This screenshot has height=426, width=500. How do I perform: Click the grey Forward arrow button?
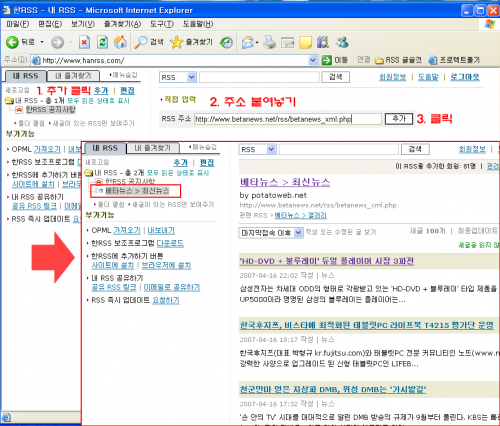[57, 42]
